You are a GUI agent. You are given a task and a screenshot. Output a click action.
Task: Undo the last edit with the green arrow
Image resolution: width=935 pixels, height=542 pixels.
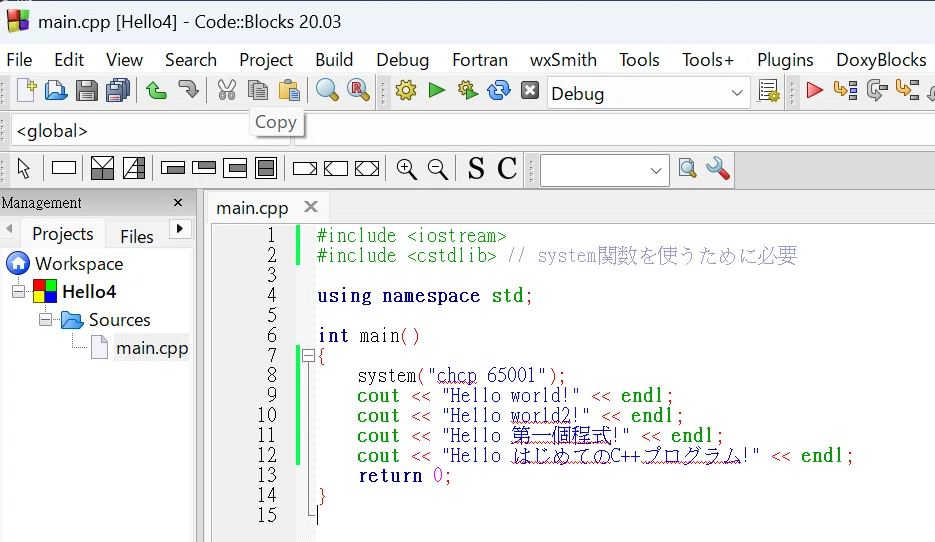click(156, 91)
